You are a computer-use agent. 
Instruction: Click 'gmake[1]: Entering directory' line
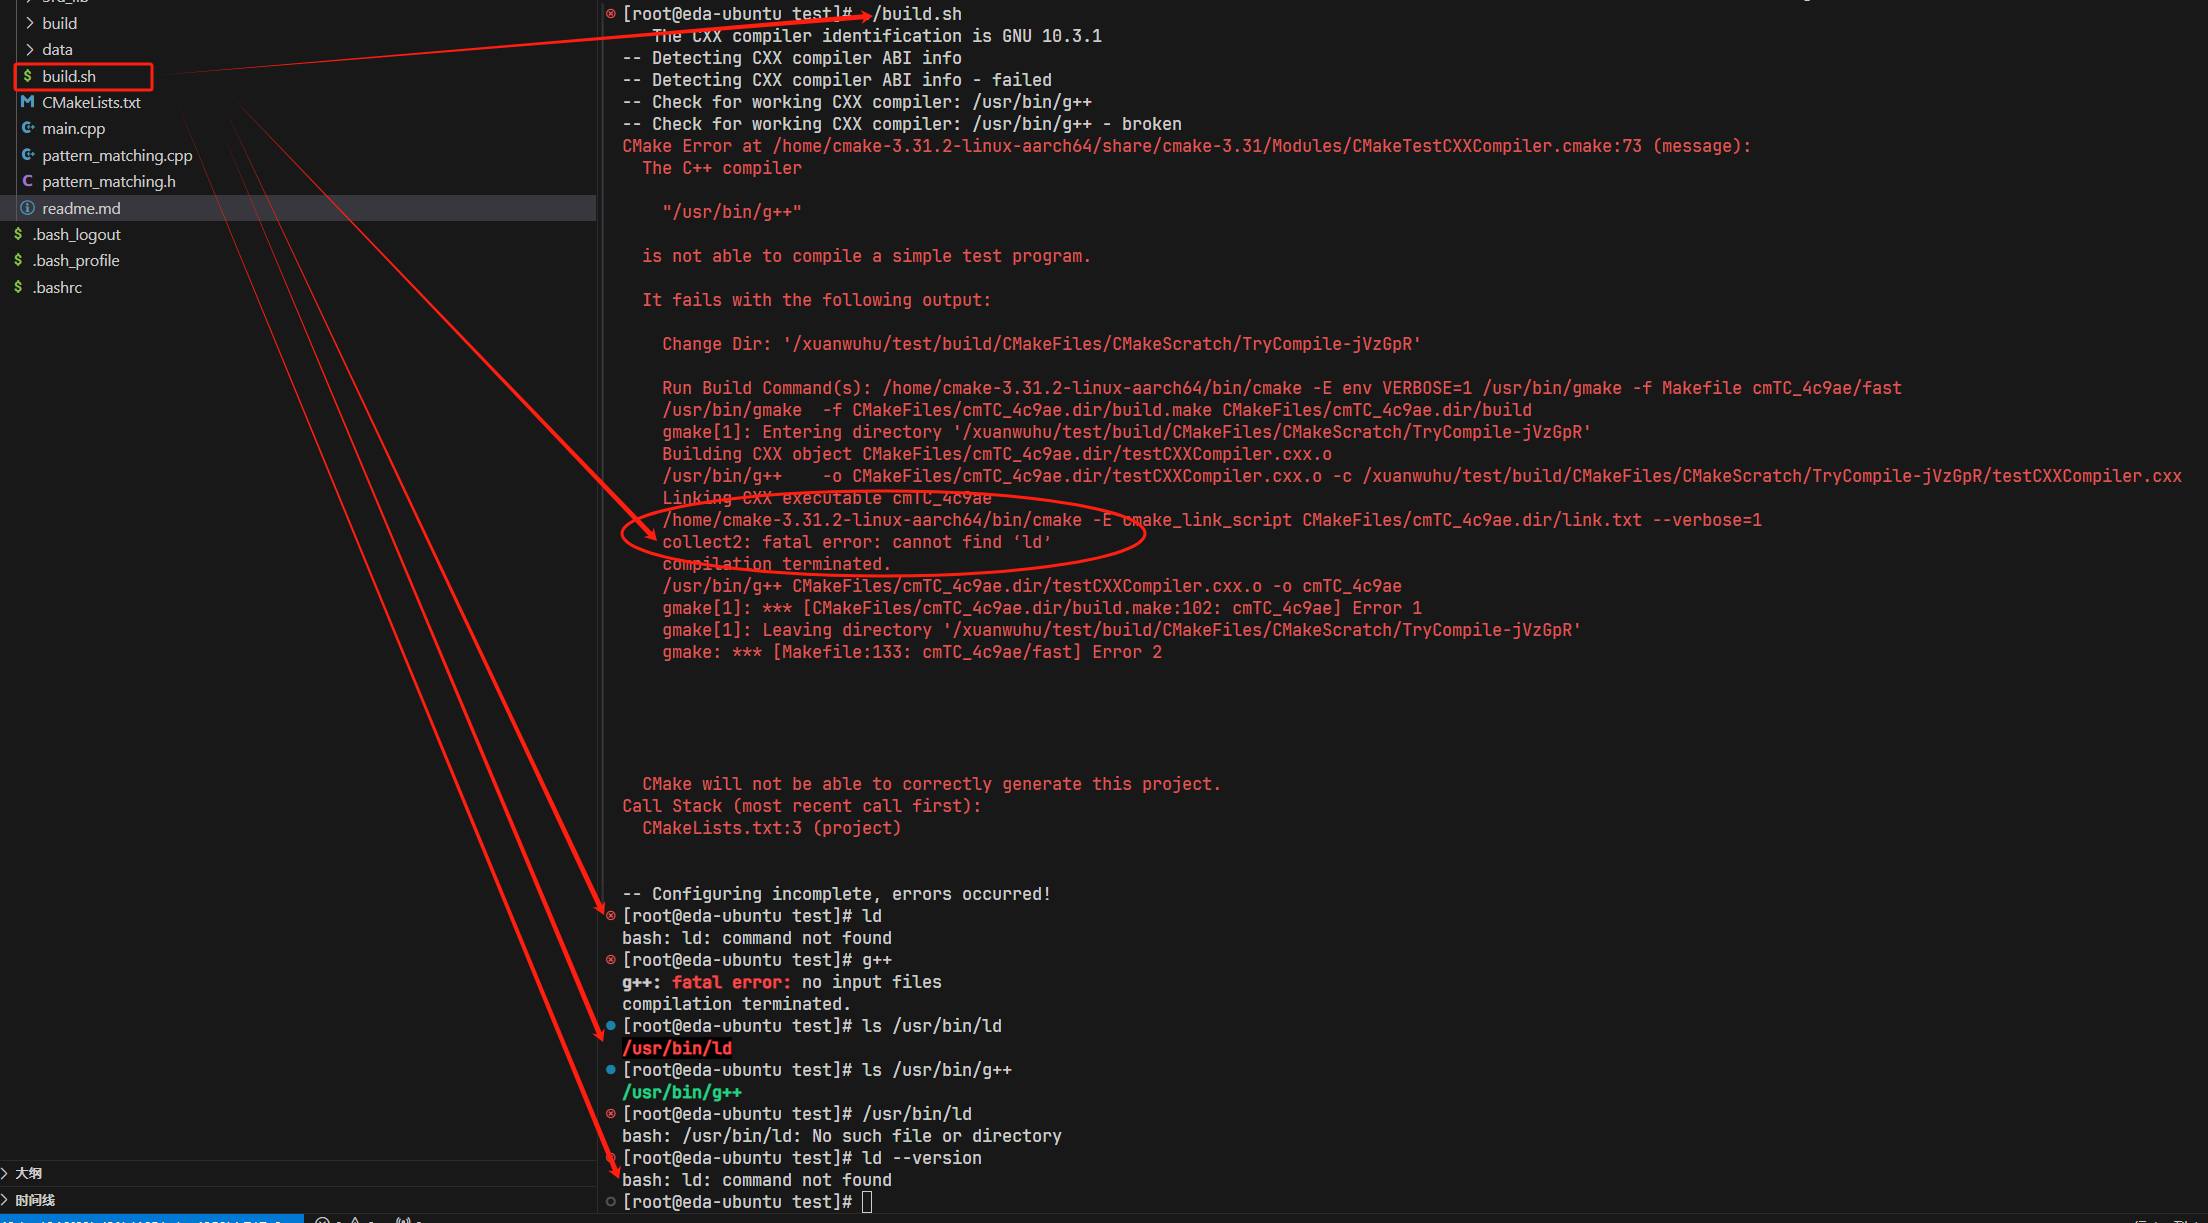pyautogui.click(x=1127, y=432)
